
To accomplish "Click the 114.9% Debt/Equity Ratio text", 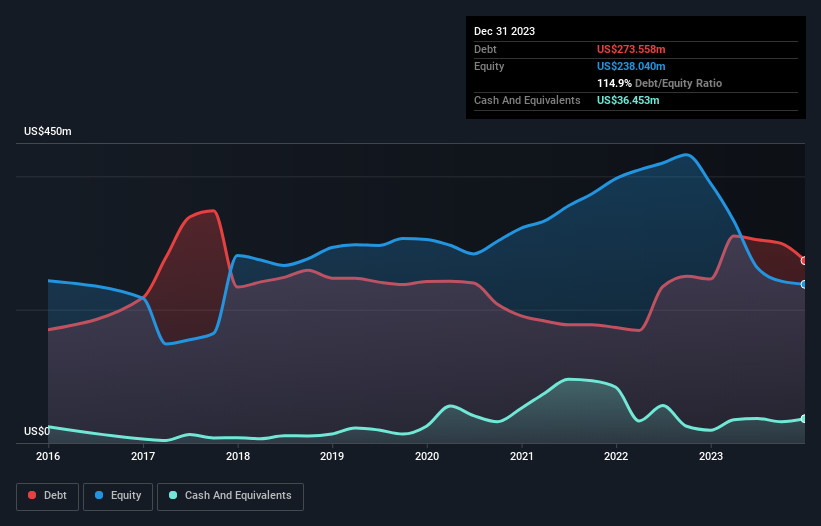I will point(659,83).
